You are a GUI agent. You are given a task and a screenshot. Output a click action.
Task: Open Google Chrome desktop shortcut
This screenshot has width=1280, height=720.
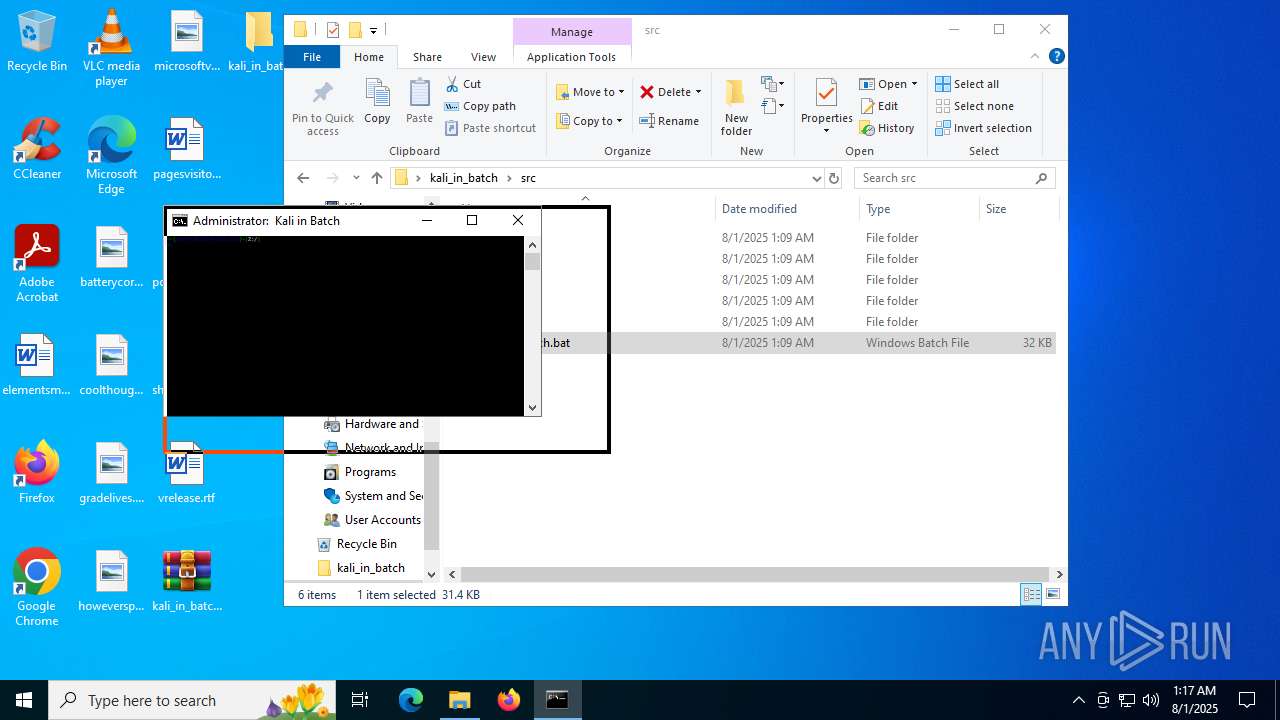click(x=37, y=587)
